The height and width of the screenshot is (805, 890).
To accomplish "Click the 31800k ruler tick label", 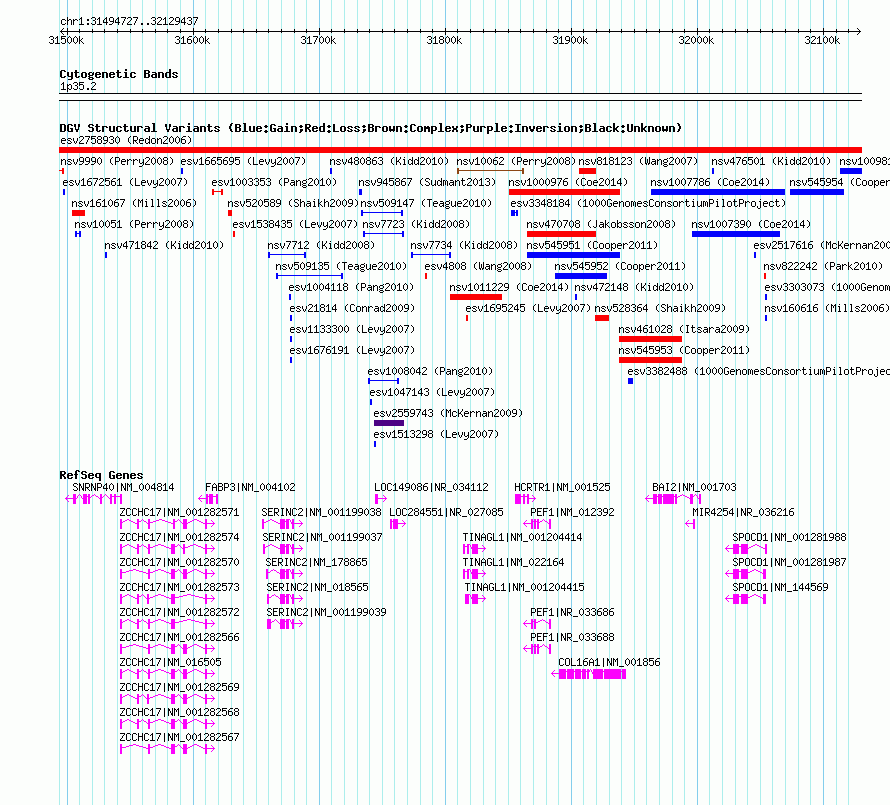I will coord(444,40).
